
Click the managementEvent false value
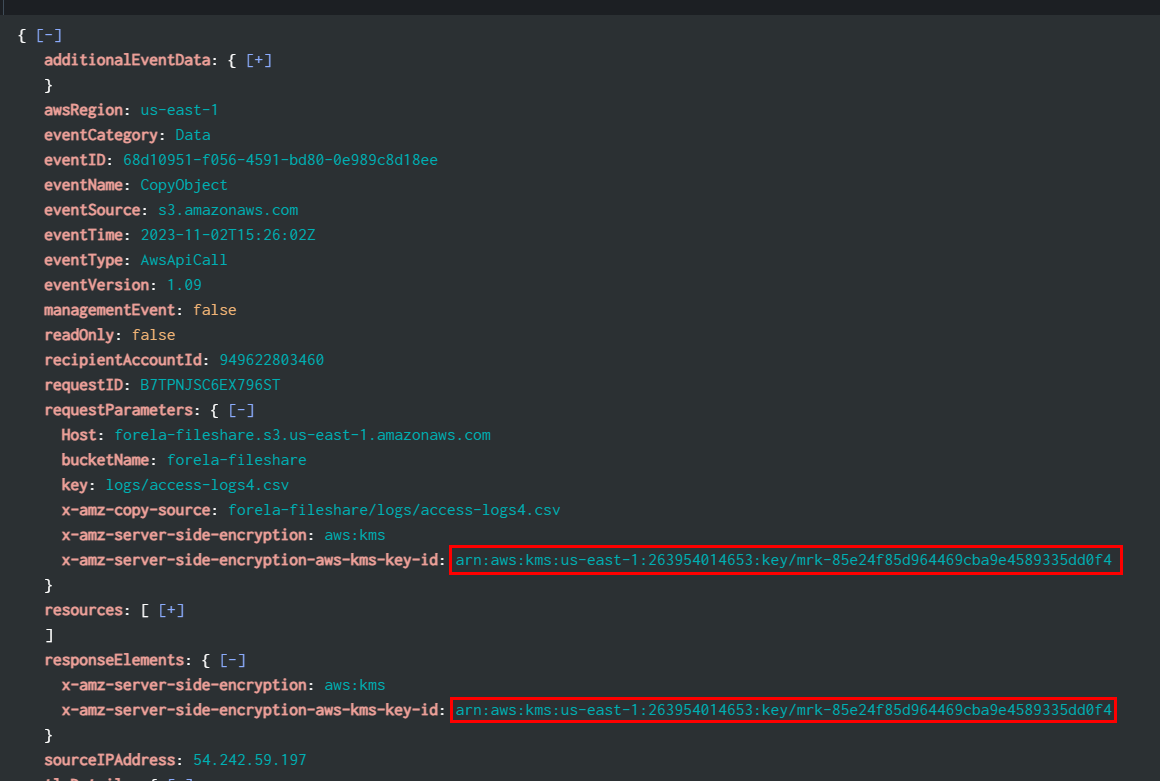pos(214,310)
